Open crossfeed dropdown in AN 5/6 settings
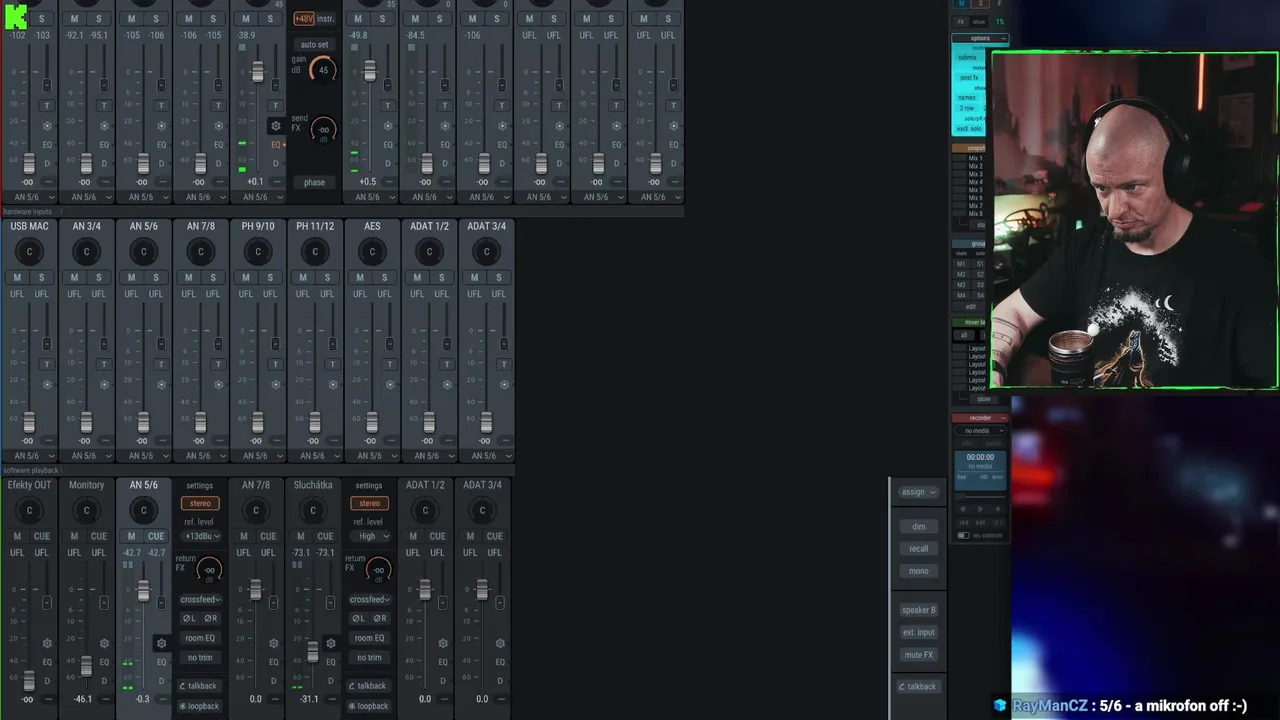The height and width of the screenshot is (720, 1280). (x=200, y=600)
